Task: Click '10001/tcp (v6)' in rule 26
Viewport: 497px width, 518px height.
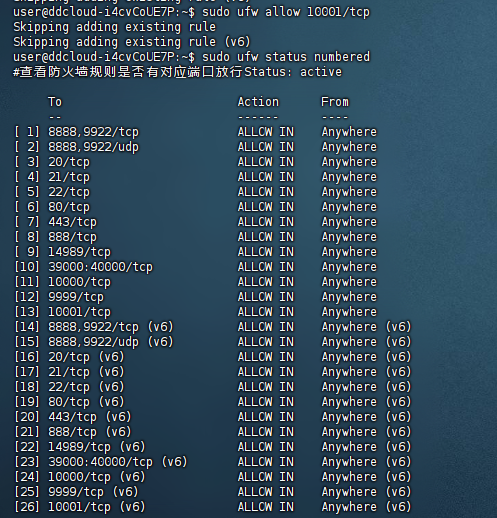Action: point(97,507)
